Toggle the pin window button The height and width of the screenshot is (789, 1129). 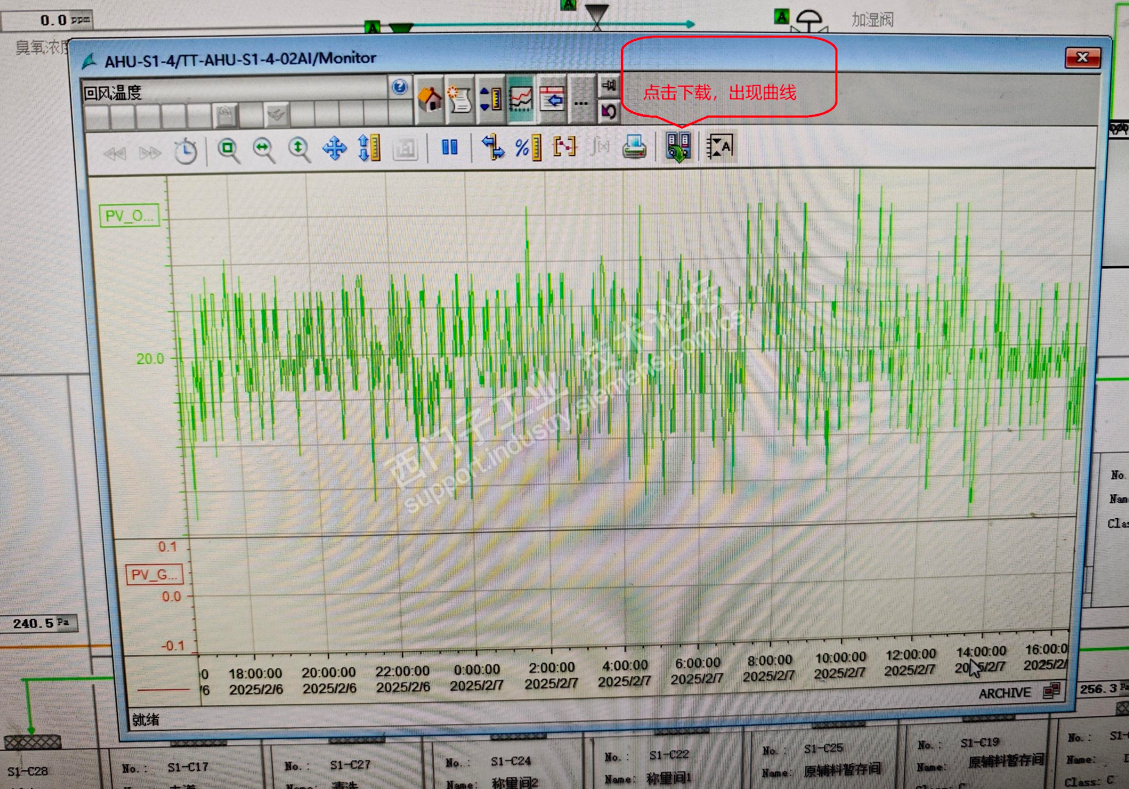coord(609,87)
